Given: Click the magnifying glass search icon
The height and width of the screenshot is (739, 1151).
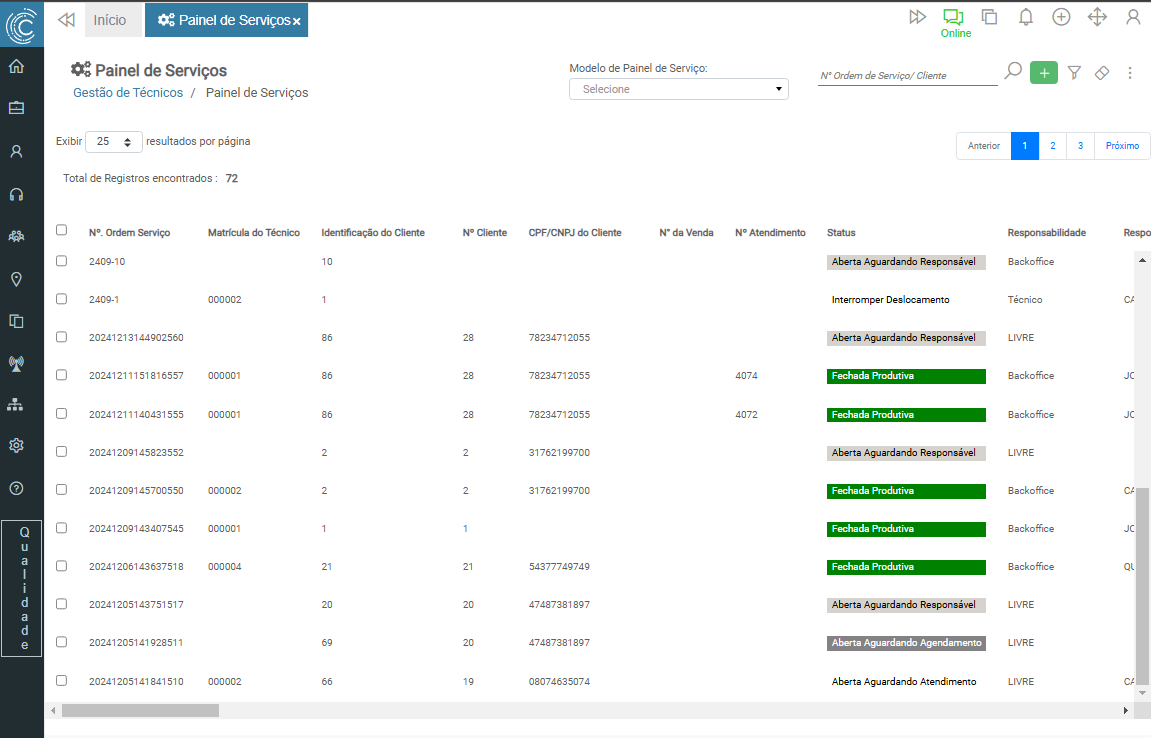Looking at the screenshot, I should [x=1013, y=72].
